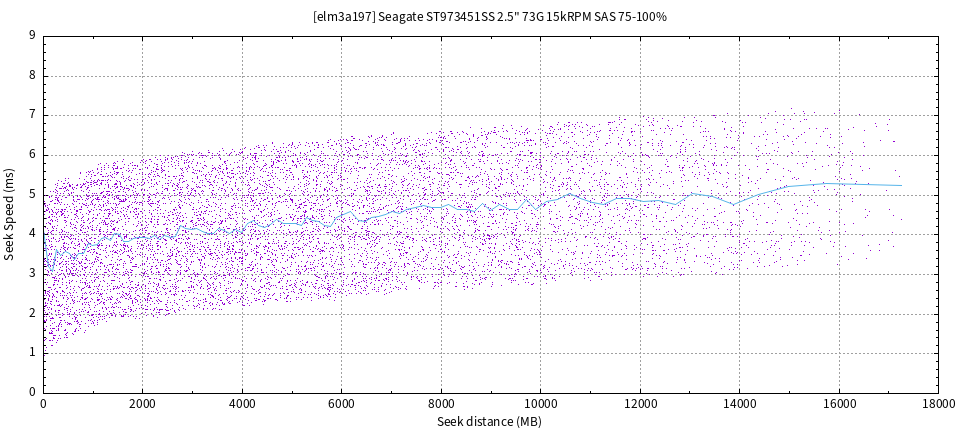Screen dimensions: 960x432
Task: Click the "Seek Speed (ms)" axis label
Action: pos(10,214)
